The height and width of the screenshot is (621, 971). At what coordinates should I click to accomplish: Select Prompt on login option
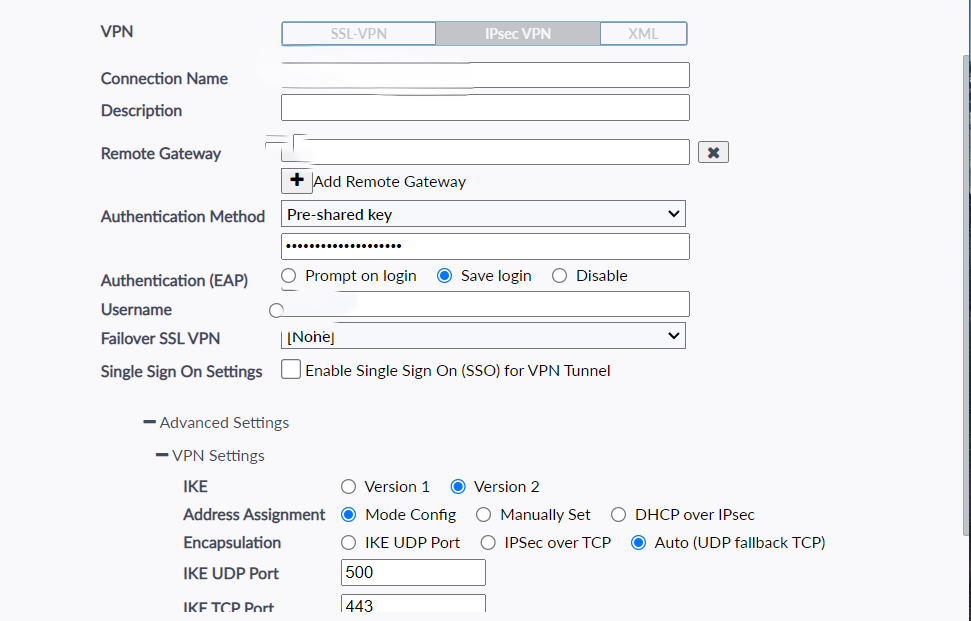(289, 276)
